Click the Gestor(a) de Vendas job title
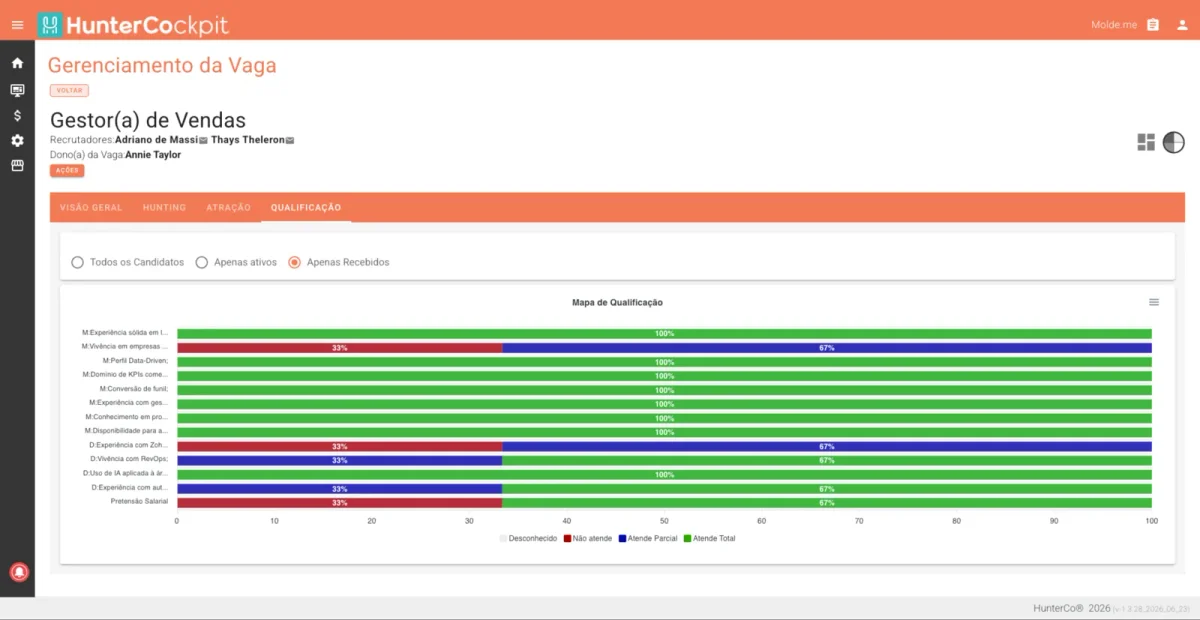1200x620 pixels. 148,121
